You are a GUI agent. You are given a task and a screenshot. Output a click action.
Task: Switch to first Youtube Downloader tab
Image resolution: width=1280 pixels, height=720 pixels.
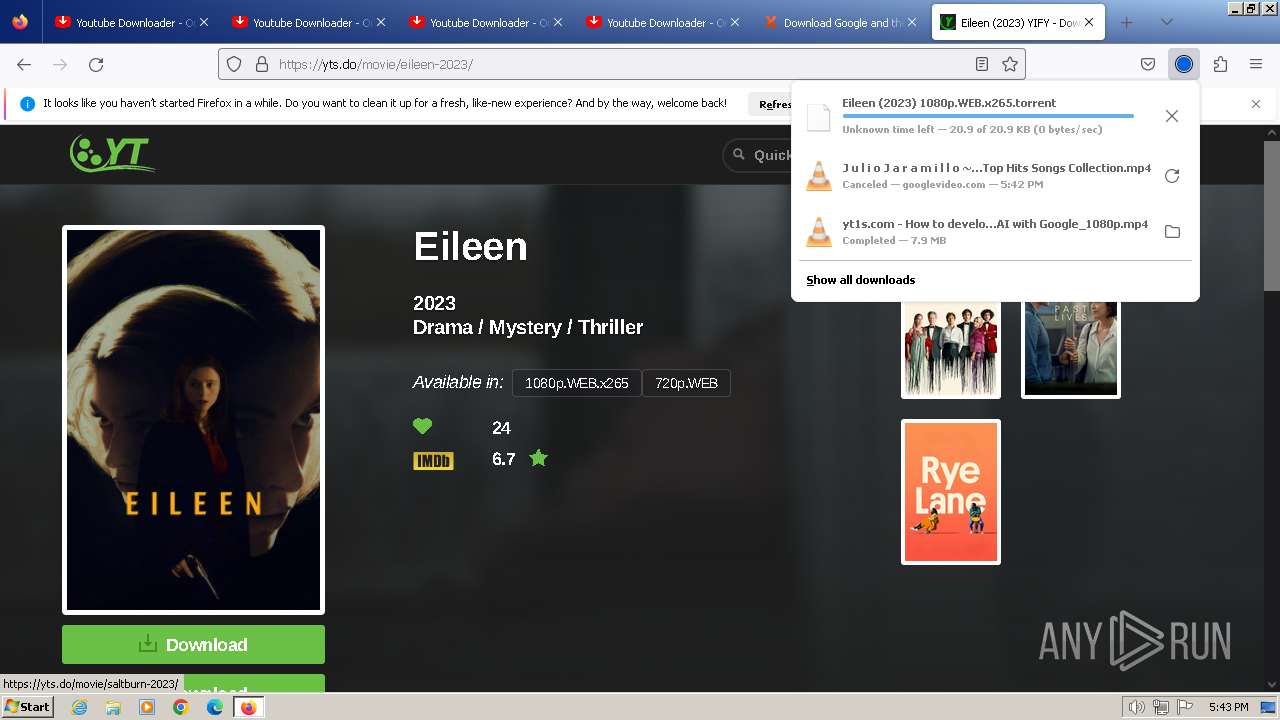click(x=130, y=22)
